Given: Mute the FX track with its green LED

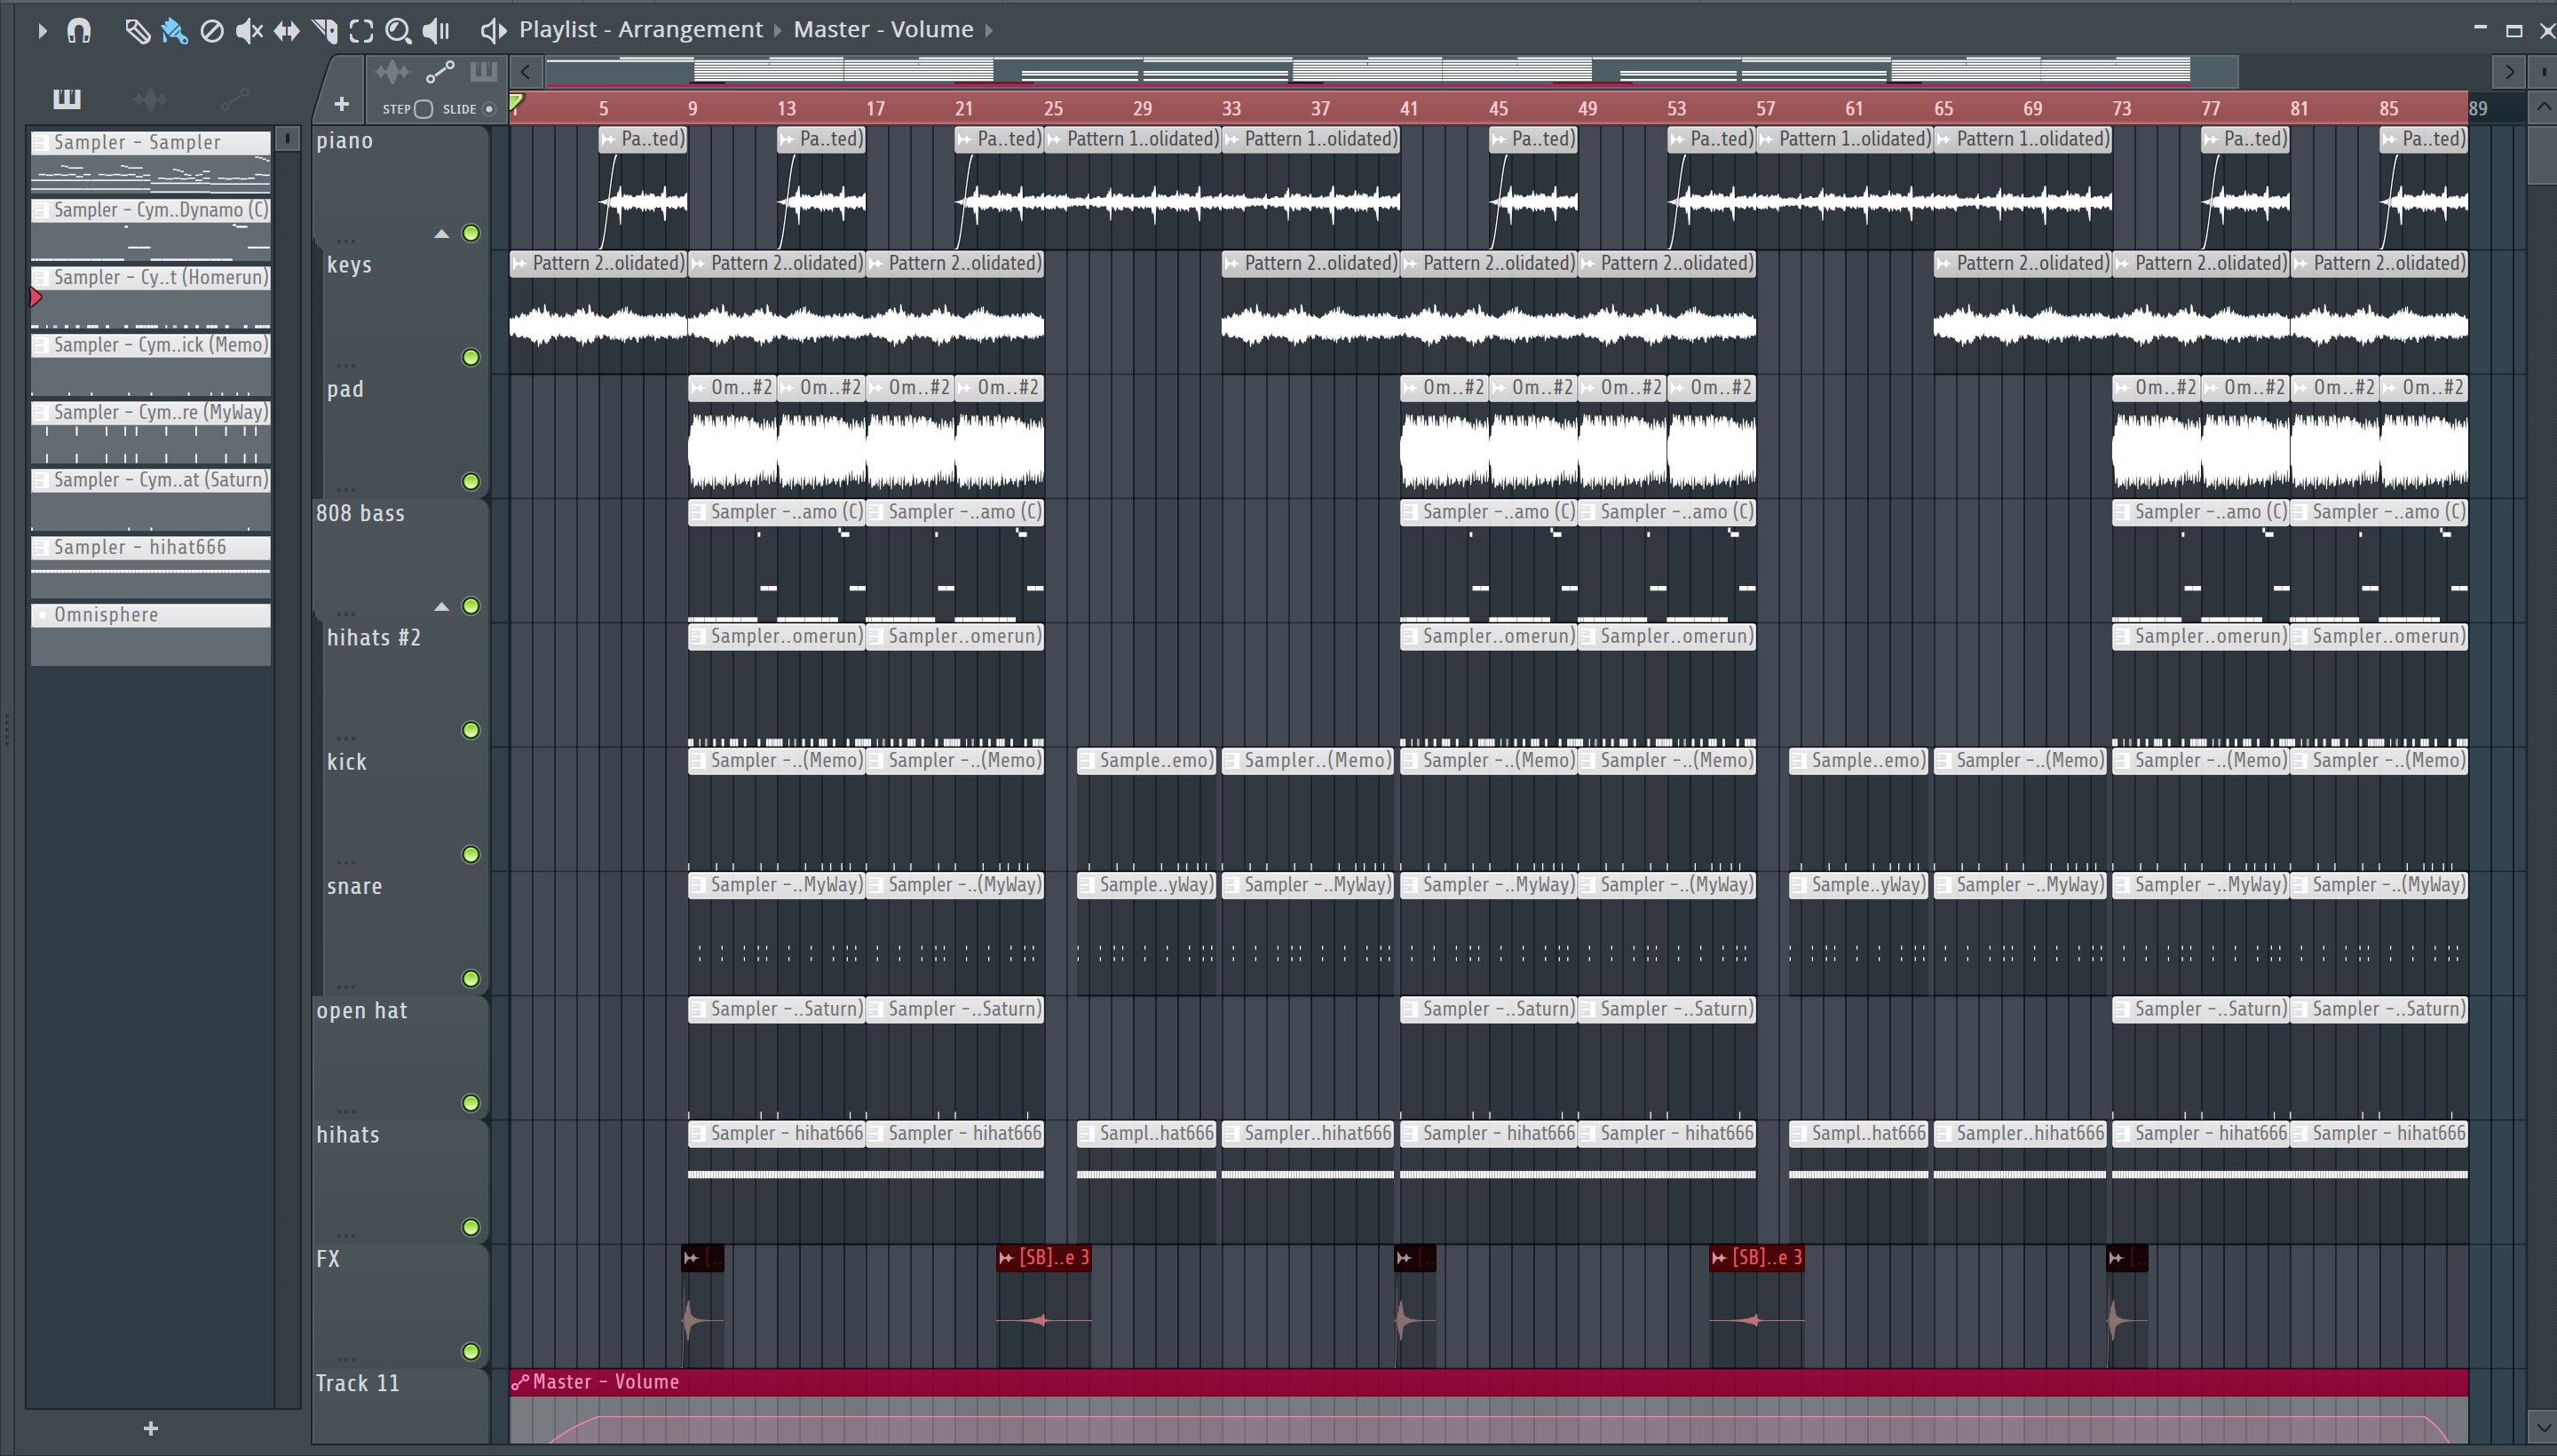Looking at the screenshot, I should point(470,1351).
